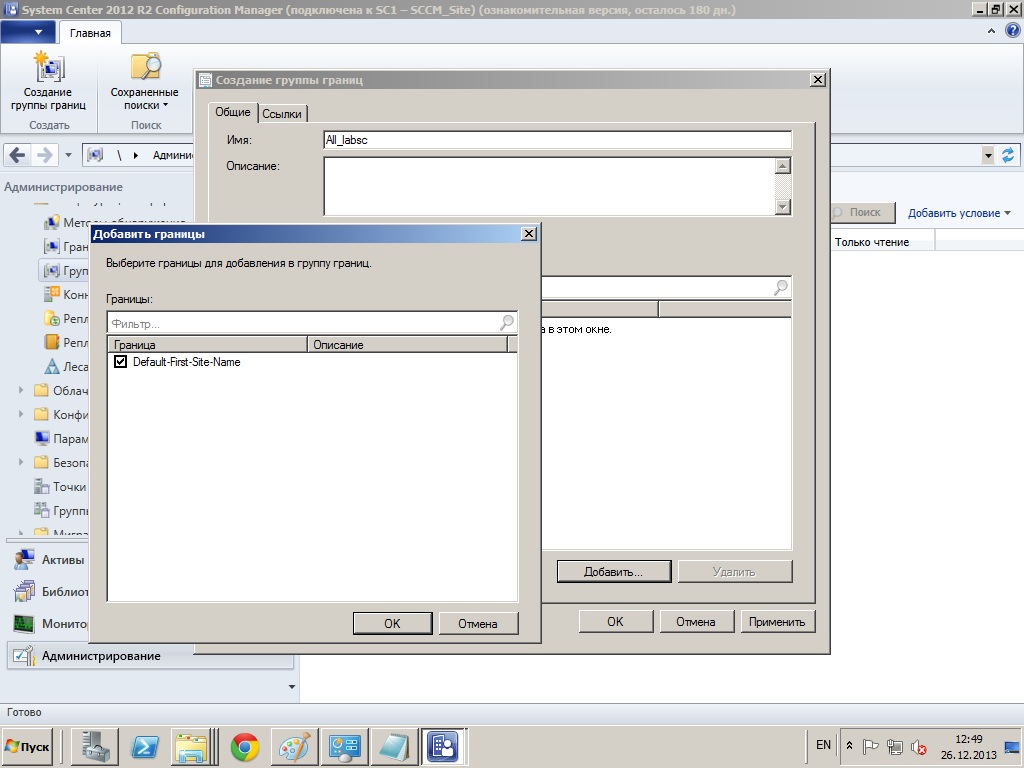Click OK in Добавить границы dialog
This screenshot has height=768, width=1024.
point(392,624)
